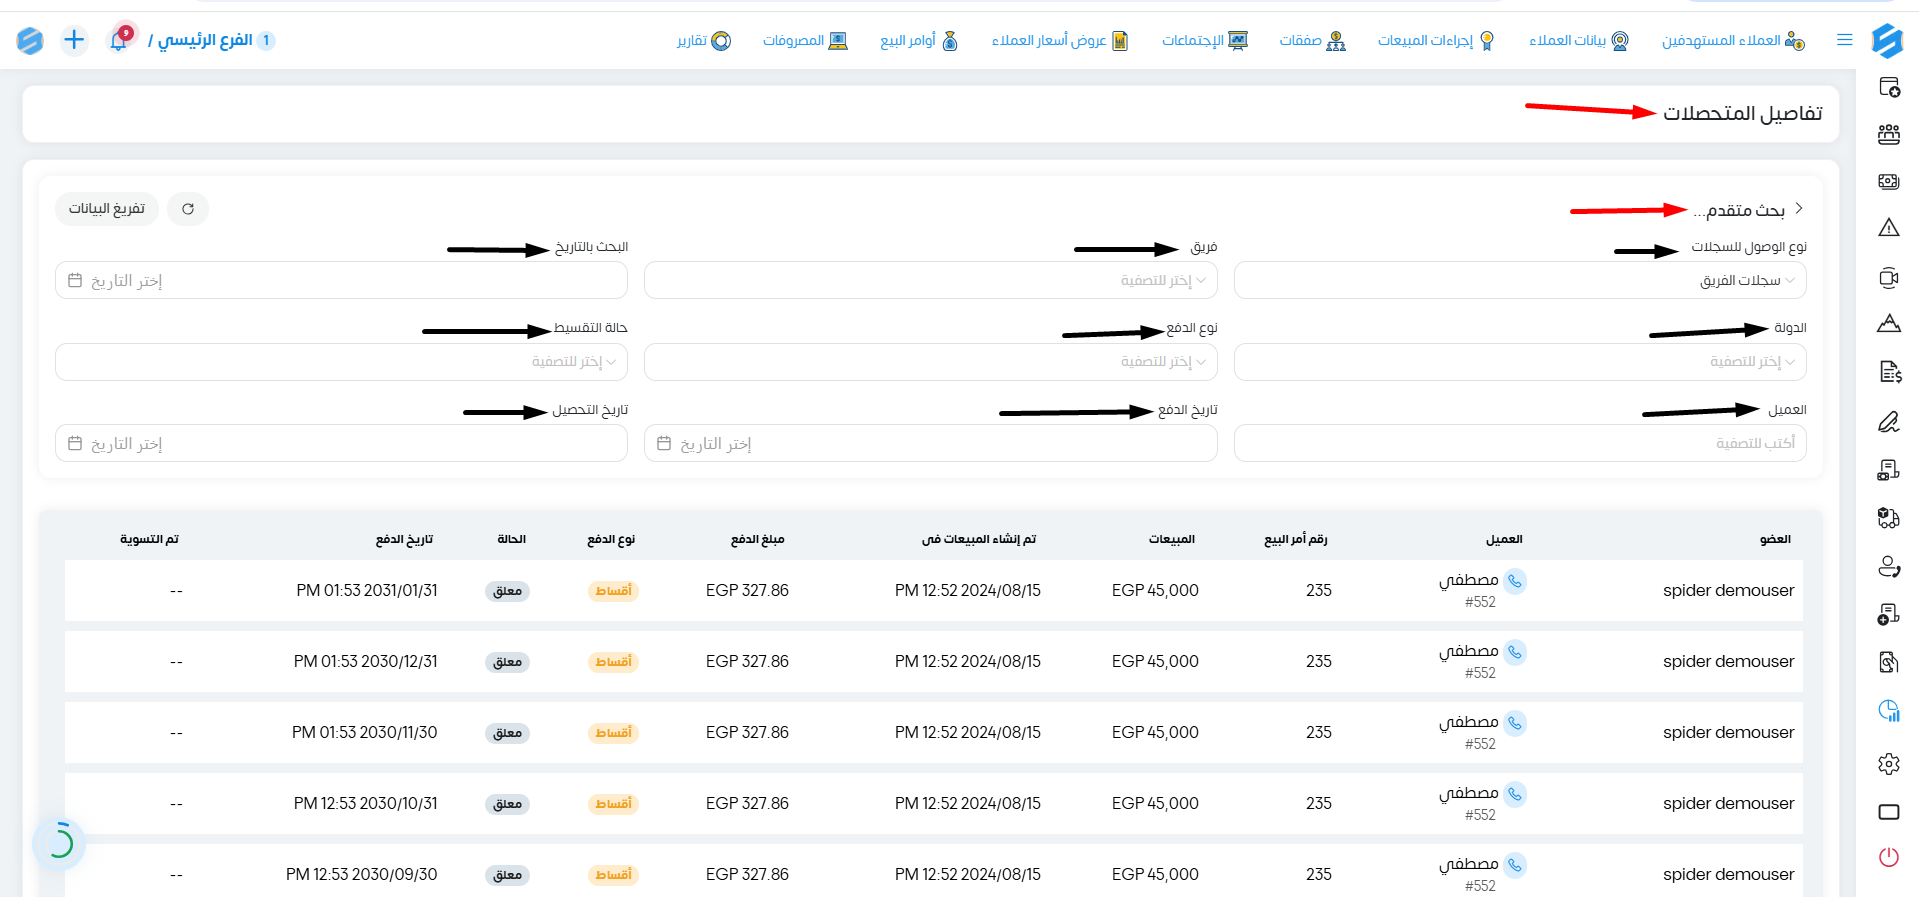Open the فريق filter dropdown
Image resolution: width=1919 pixels, height=897 pixels.
[930, 280]
